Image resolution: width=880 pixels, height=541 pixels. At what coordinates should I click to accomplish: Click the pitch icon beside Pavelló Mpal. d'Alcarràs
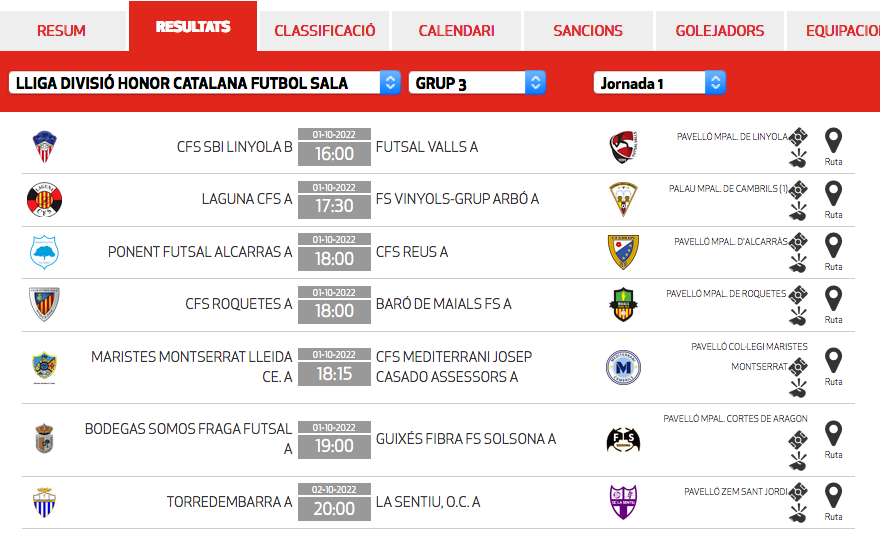[x=797, y=241]
